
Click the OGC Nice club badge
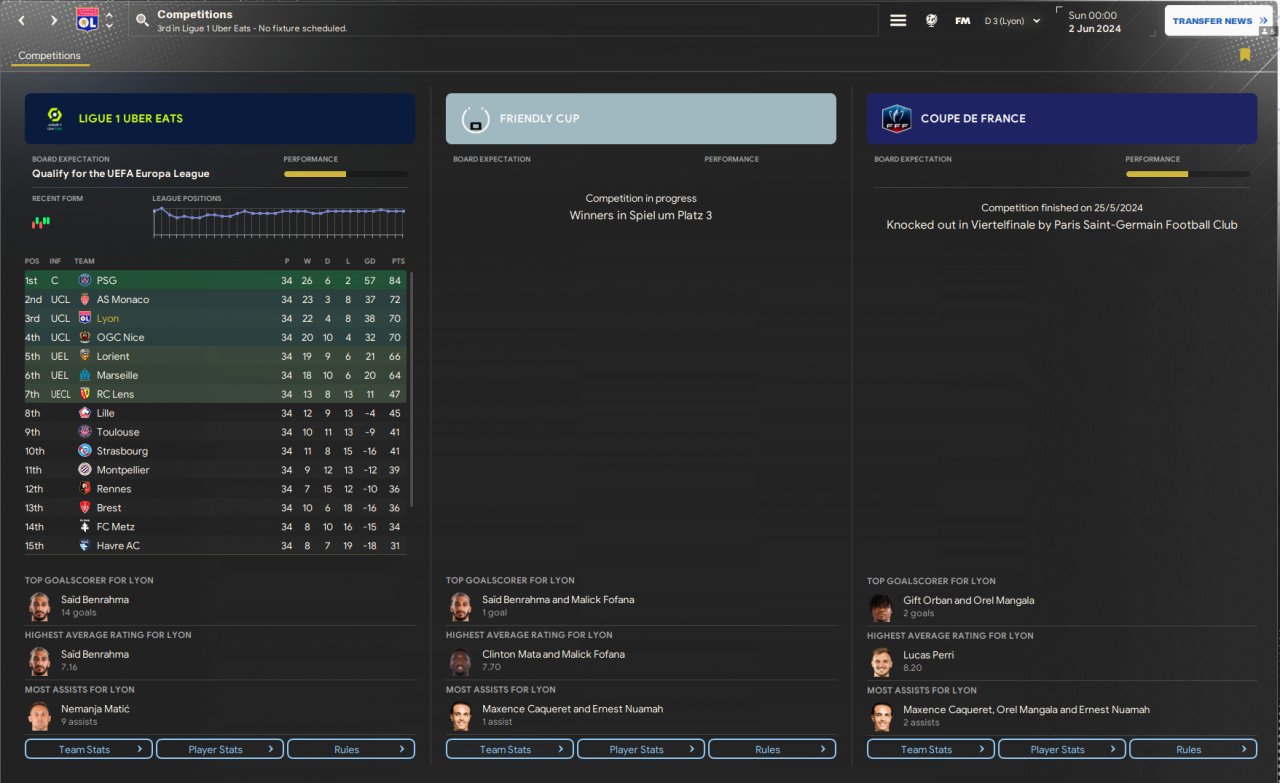point(85,338)
